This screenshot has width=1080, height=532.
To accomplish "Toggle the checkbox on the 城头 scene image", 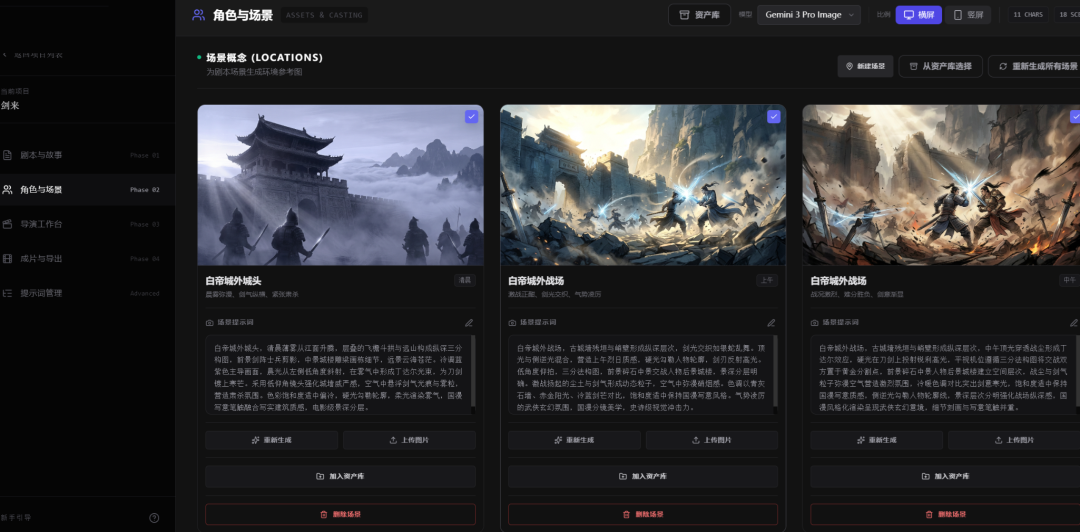I will tap(471, 116).
